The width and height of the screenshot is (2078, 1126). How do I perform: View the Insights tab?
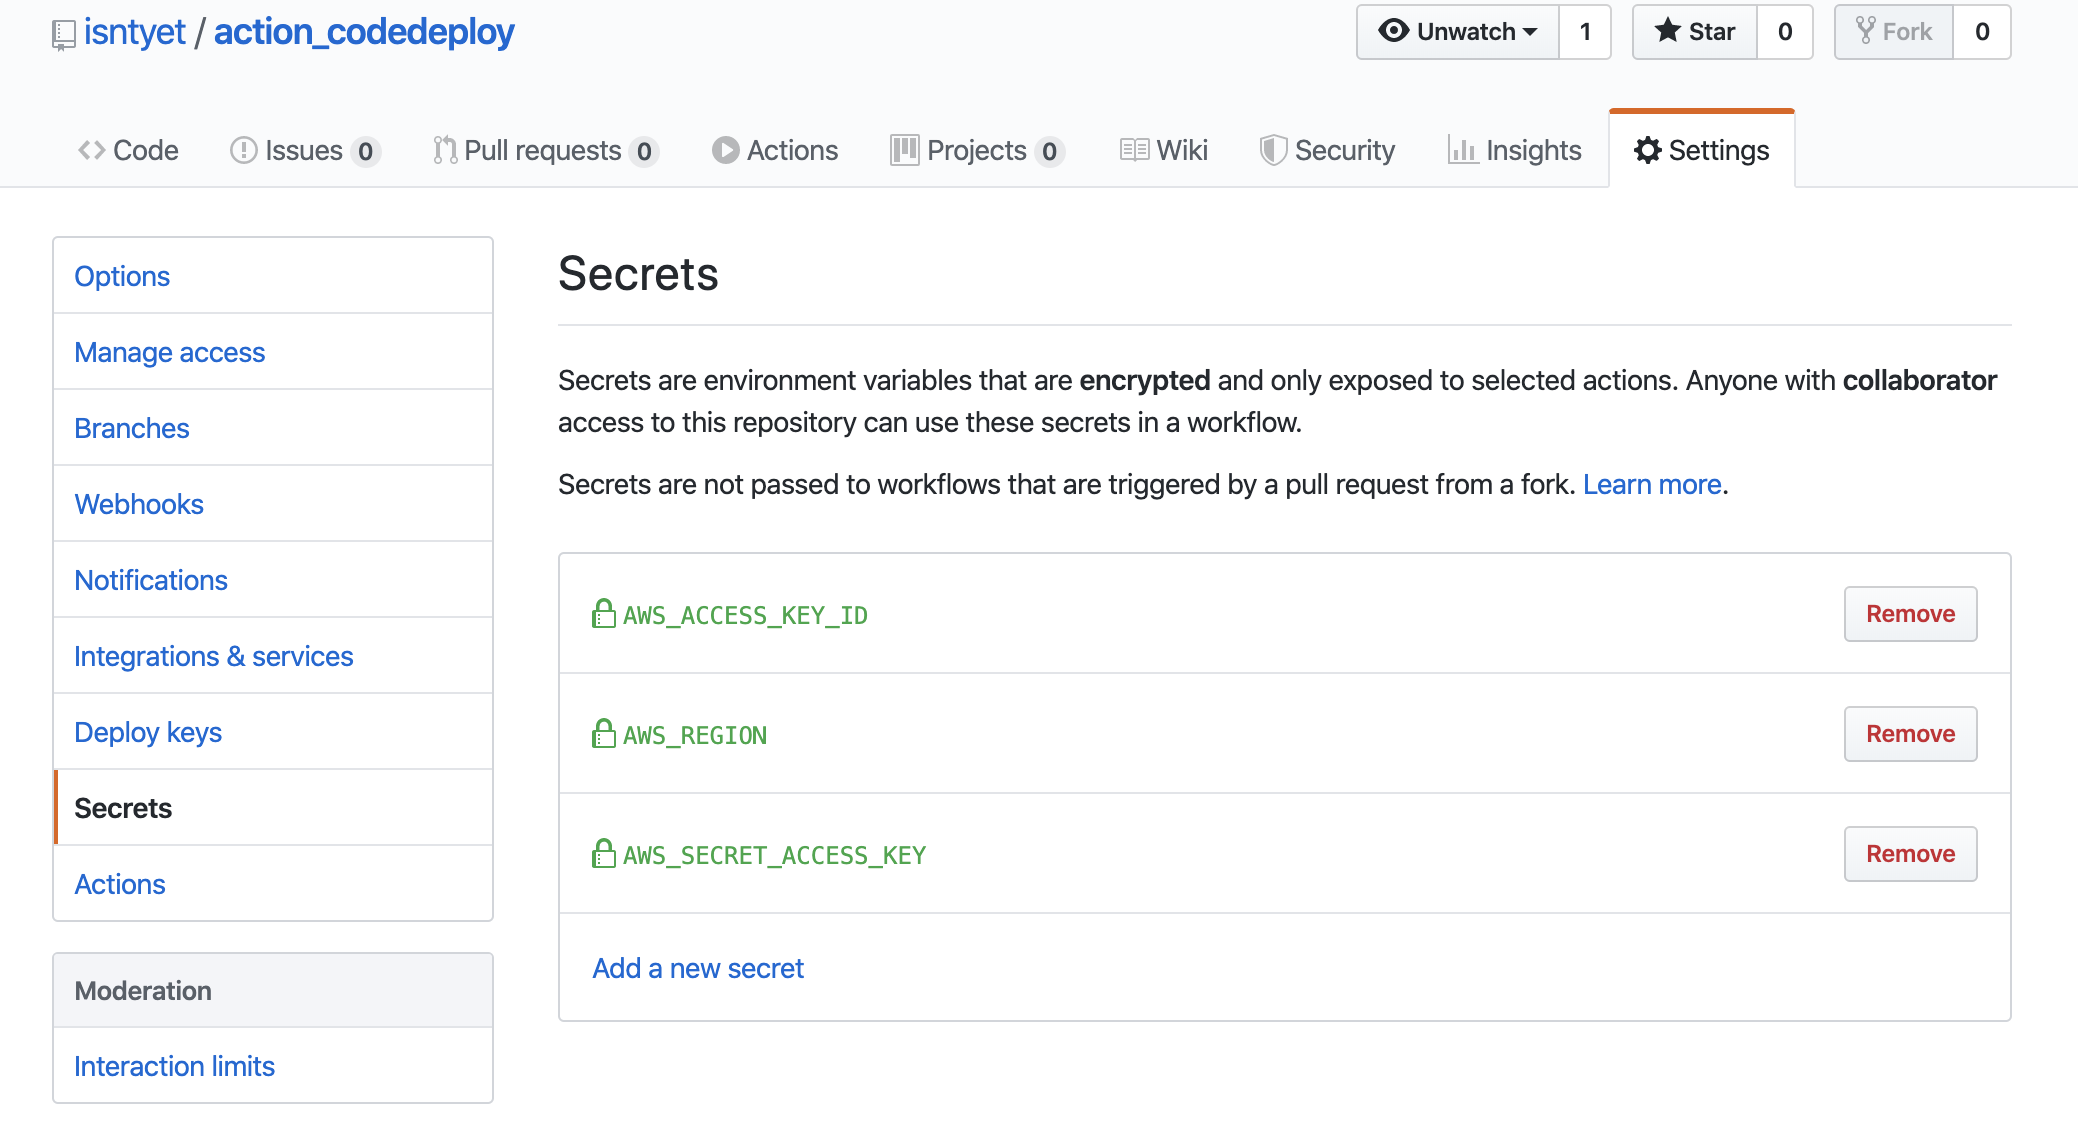point(1515,150)
